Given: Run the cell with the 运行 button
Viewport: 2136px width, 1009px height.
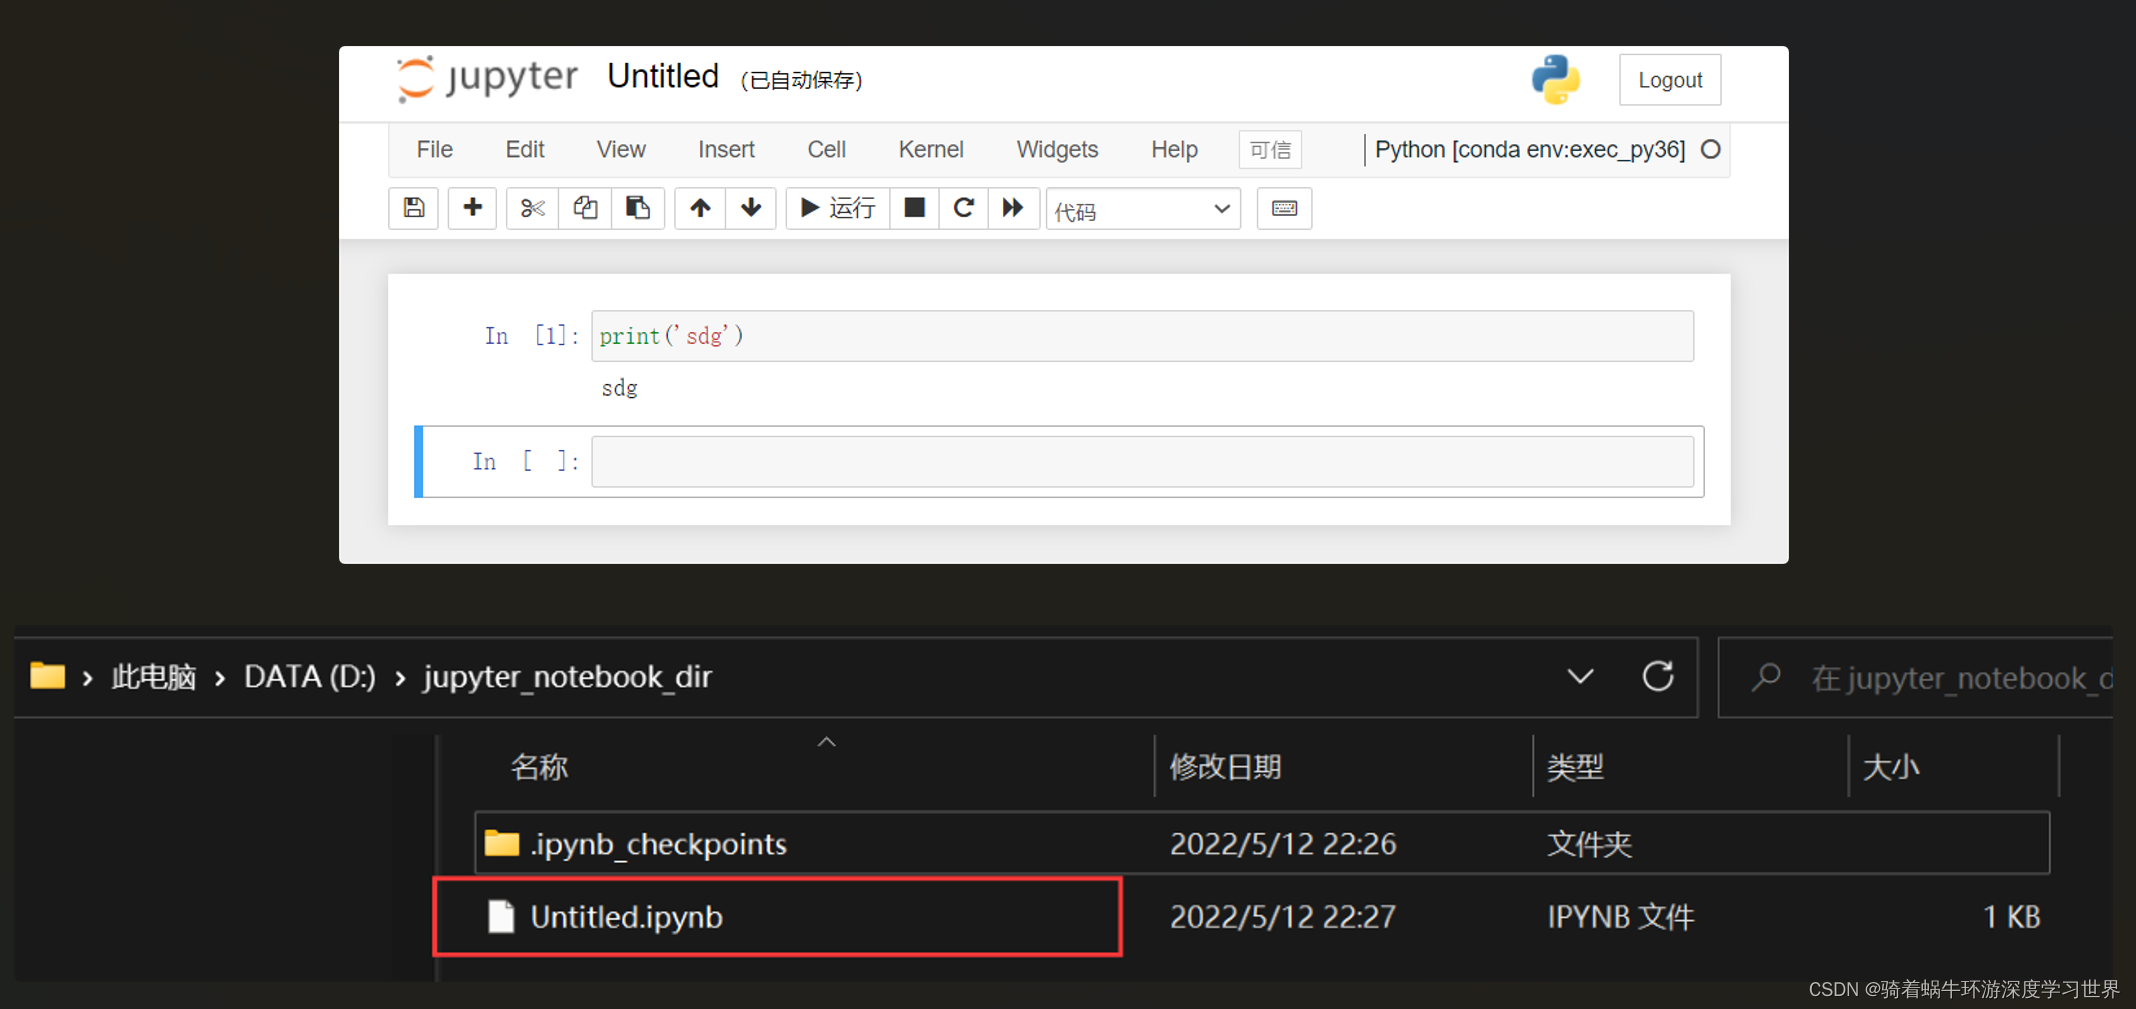Looking at the screenshot, I should 838,208.
